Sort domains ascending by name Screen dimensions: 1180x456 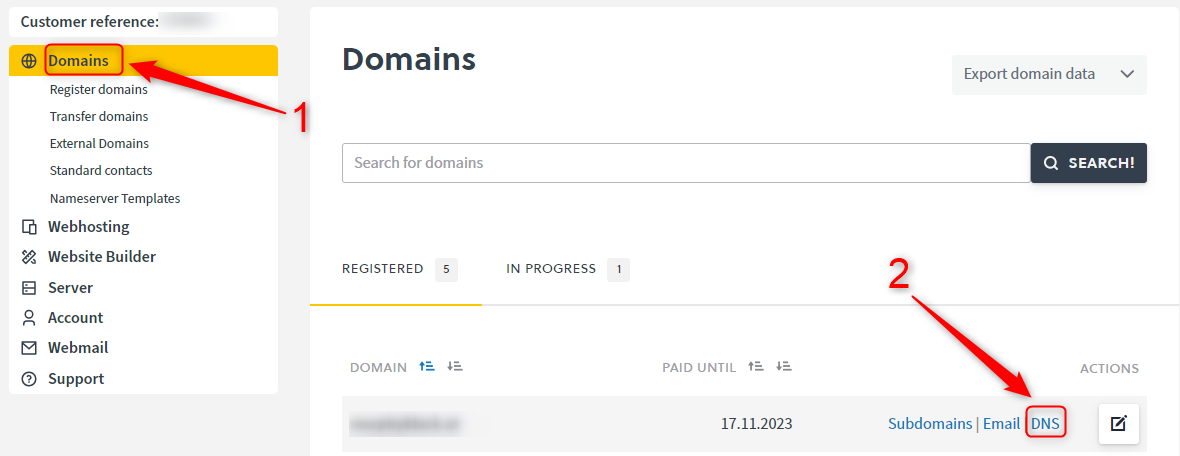pyautogui.click(x=427, y=366)
